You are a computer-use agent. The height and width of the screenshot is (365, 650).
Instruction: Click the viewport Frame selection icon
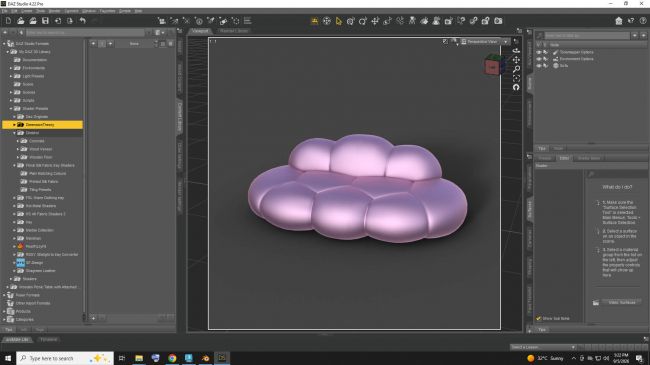click(x=516, y=78)
